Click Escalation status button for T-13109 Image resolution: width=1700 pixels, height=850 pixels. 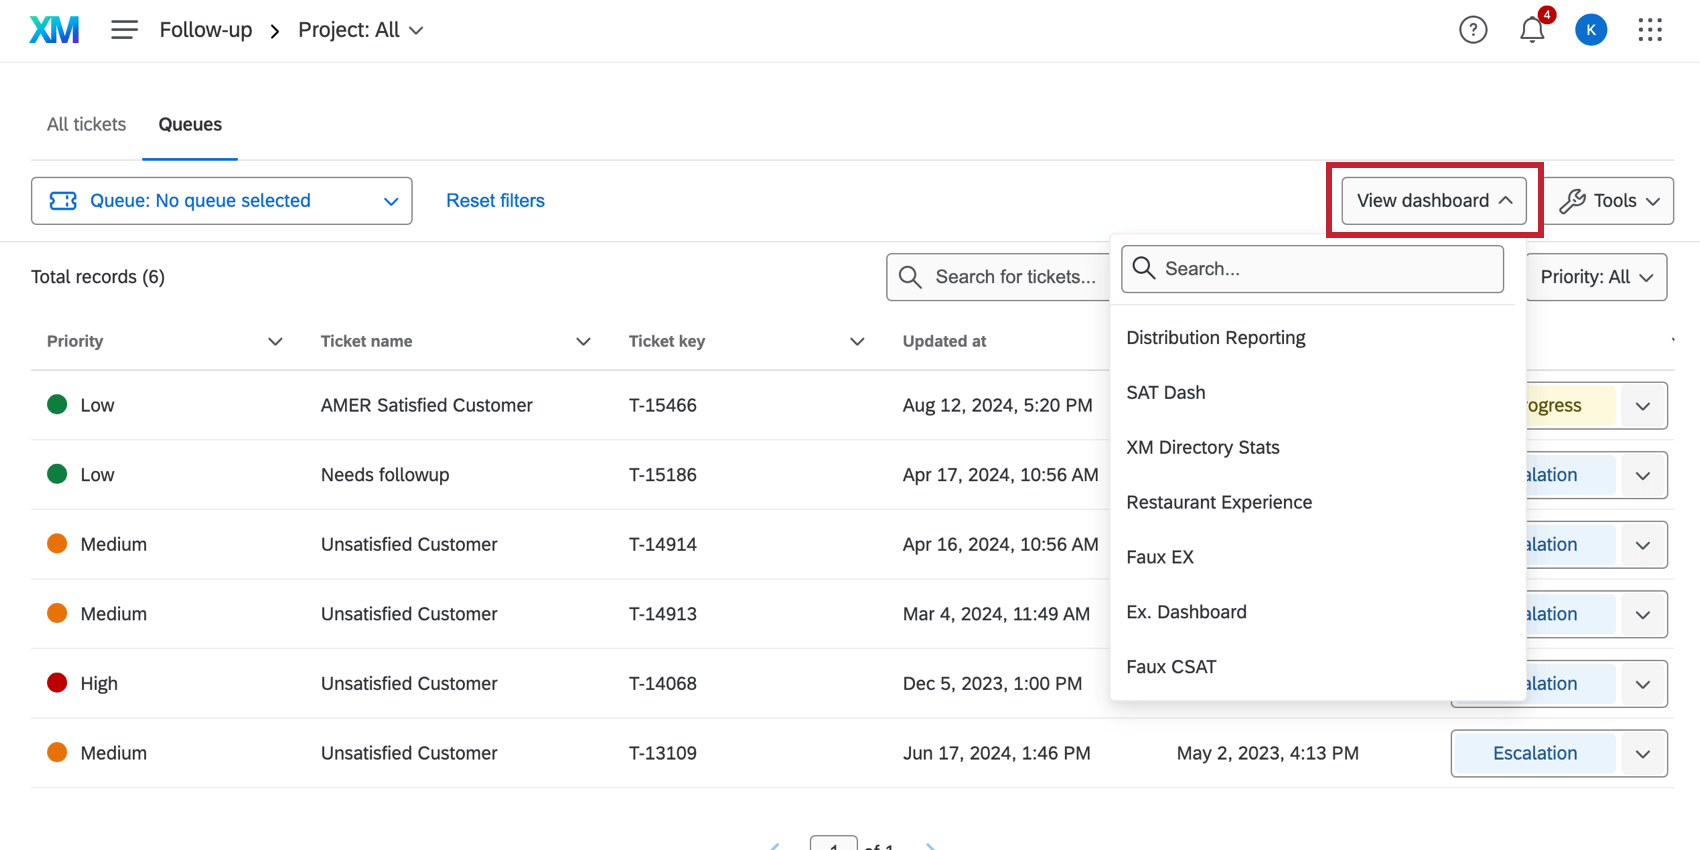click(x=1534, y=753)
